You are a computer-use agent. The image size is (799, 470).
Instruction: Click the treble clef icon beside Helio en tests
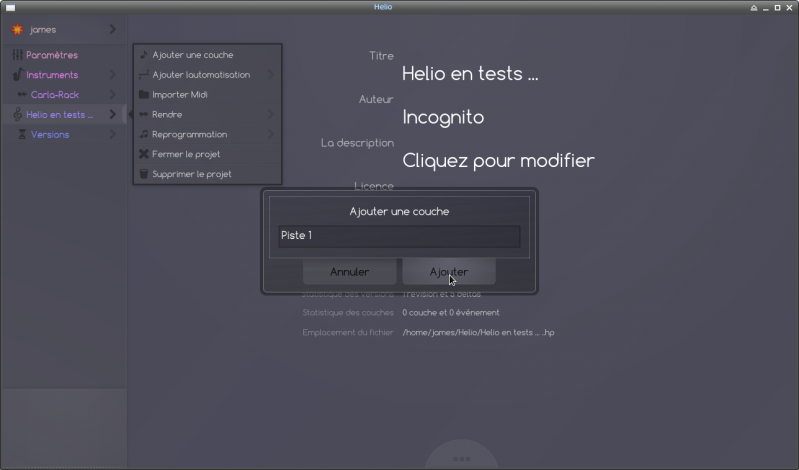(17, 114)
